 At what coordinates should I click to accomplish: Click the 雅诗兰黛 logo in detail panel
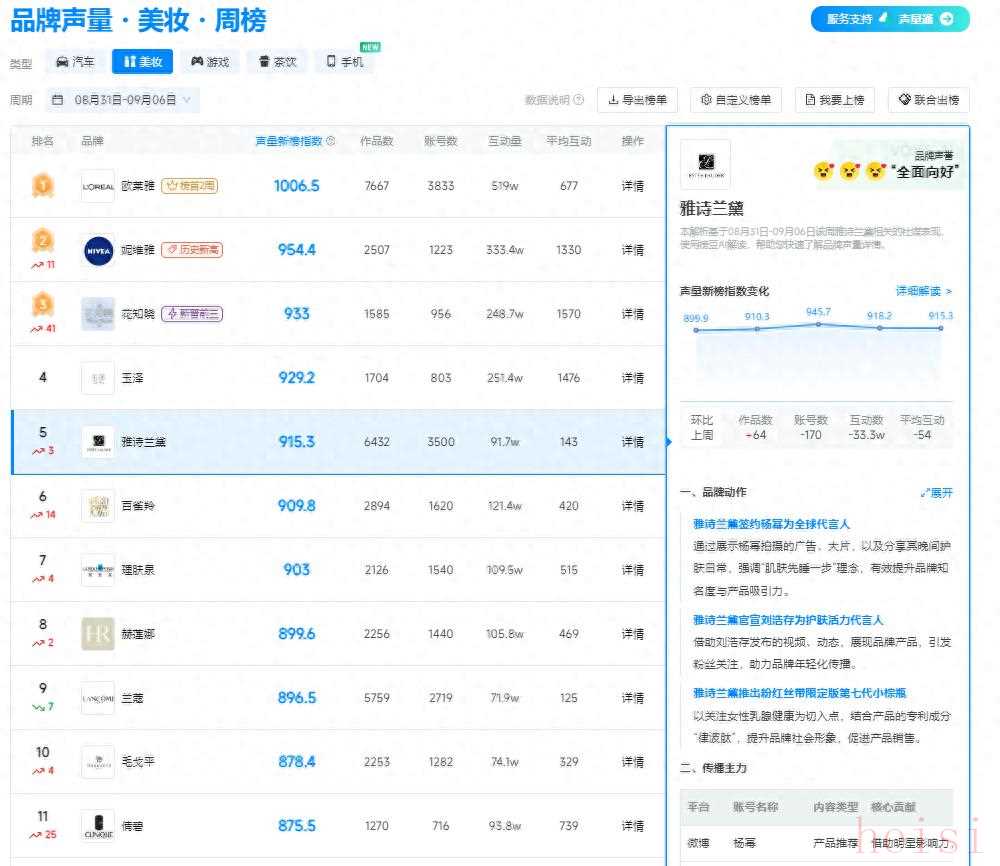coord(705,164)
